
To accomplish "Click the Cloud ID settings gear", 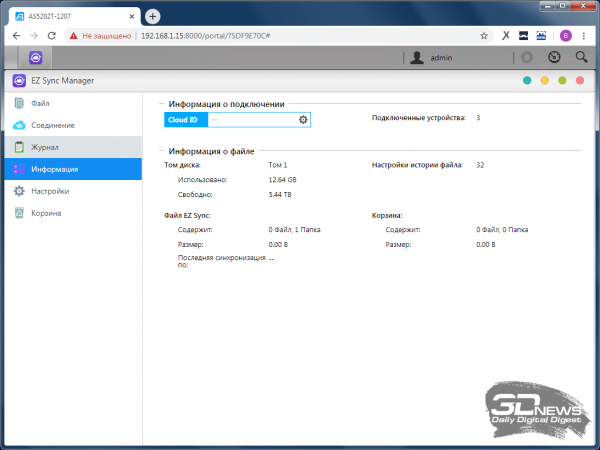I will tap(303, 120).
